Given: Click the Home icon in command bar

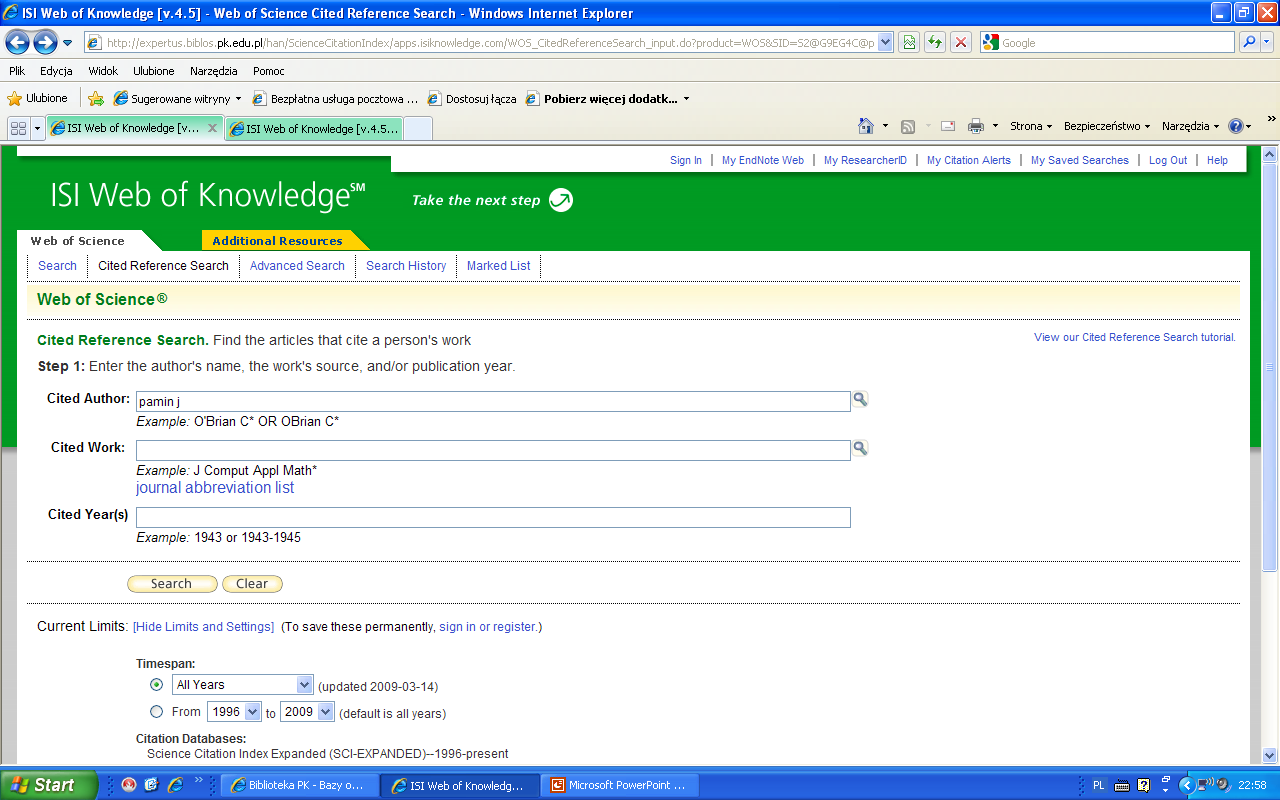Looking at the screenshot, I should [867, 126].
